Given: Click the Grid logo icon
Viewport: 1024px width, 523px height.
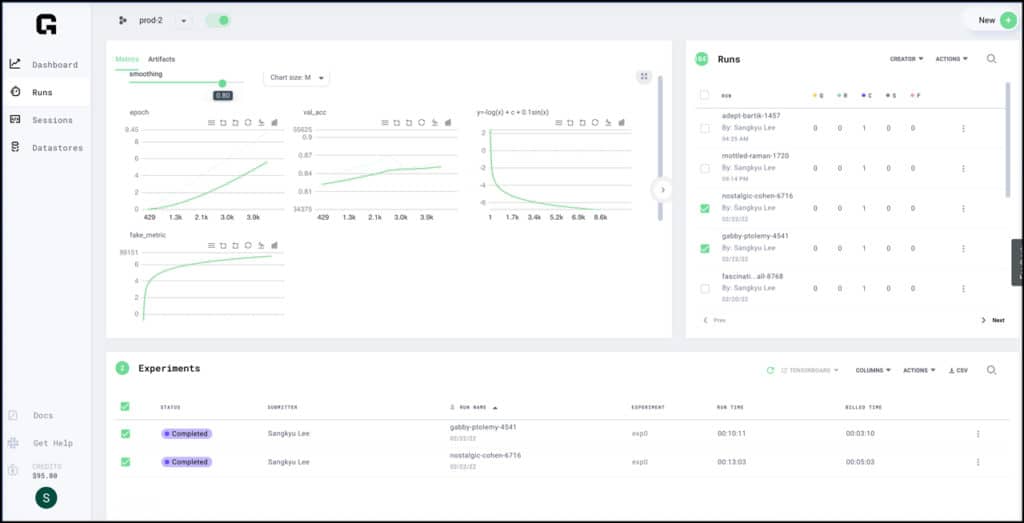Looking at the screenshot, I should click(46, 24).
